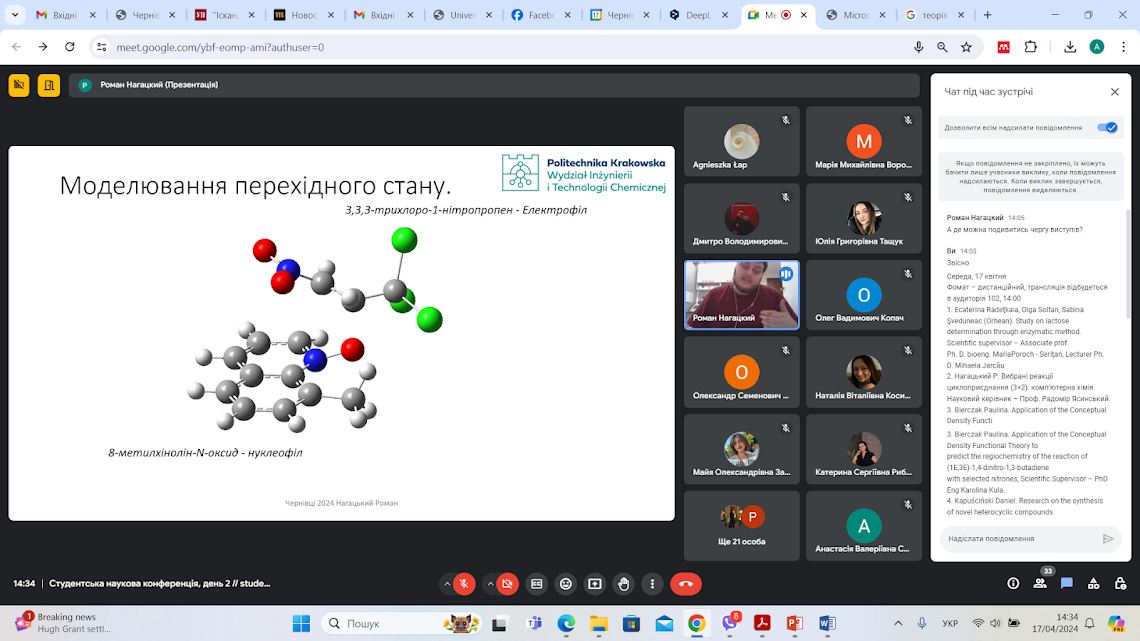Open the Breaking news widget
Screen dimensions: 1140x641
[x=64, y=623]
